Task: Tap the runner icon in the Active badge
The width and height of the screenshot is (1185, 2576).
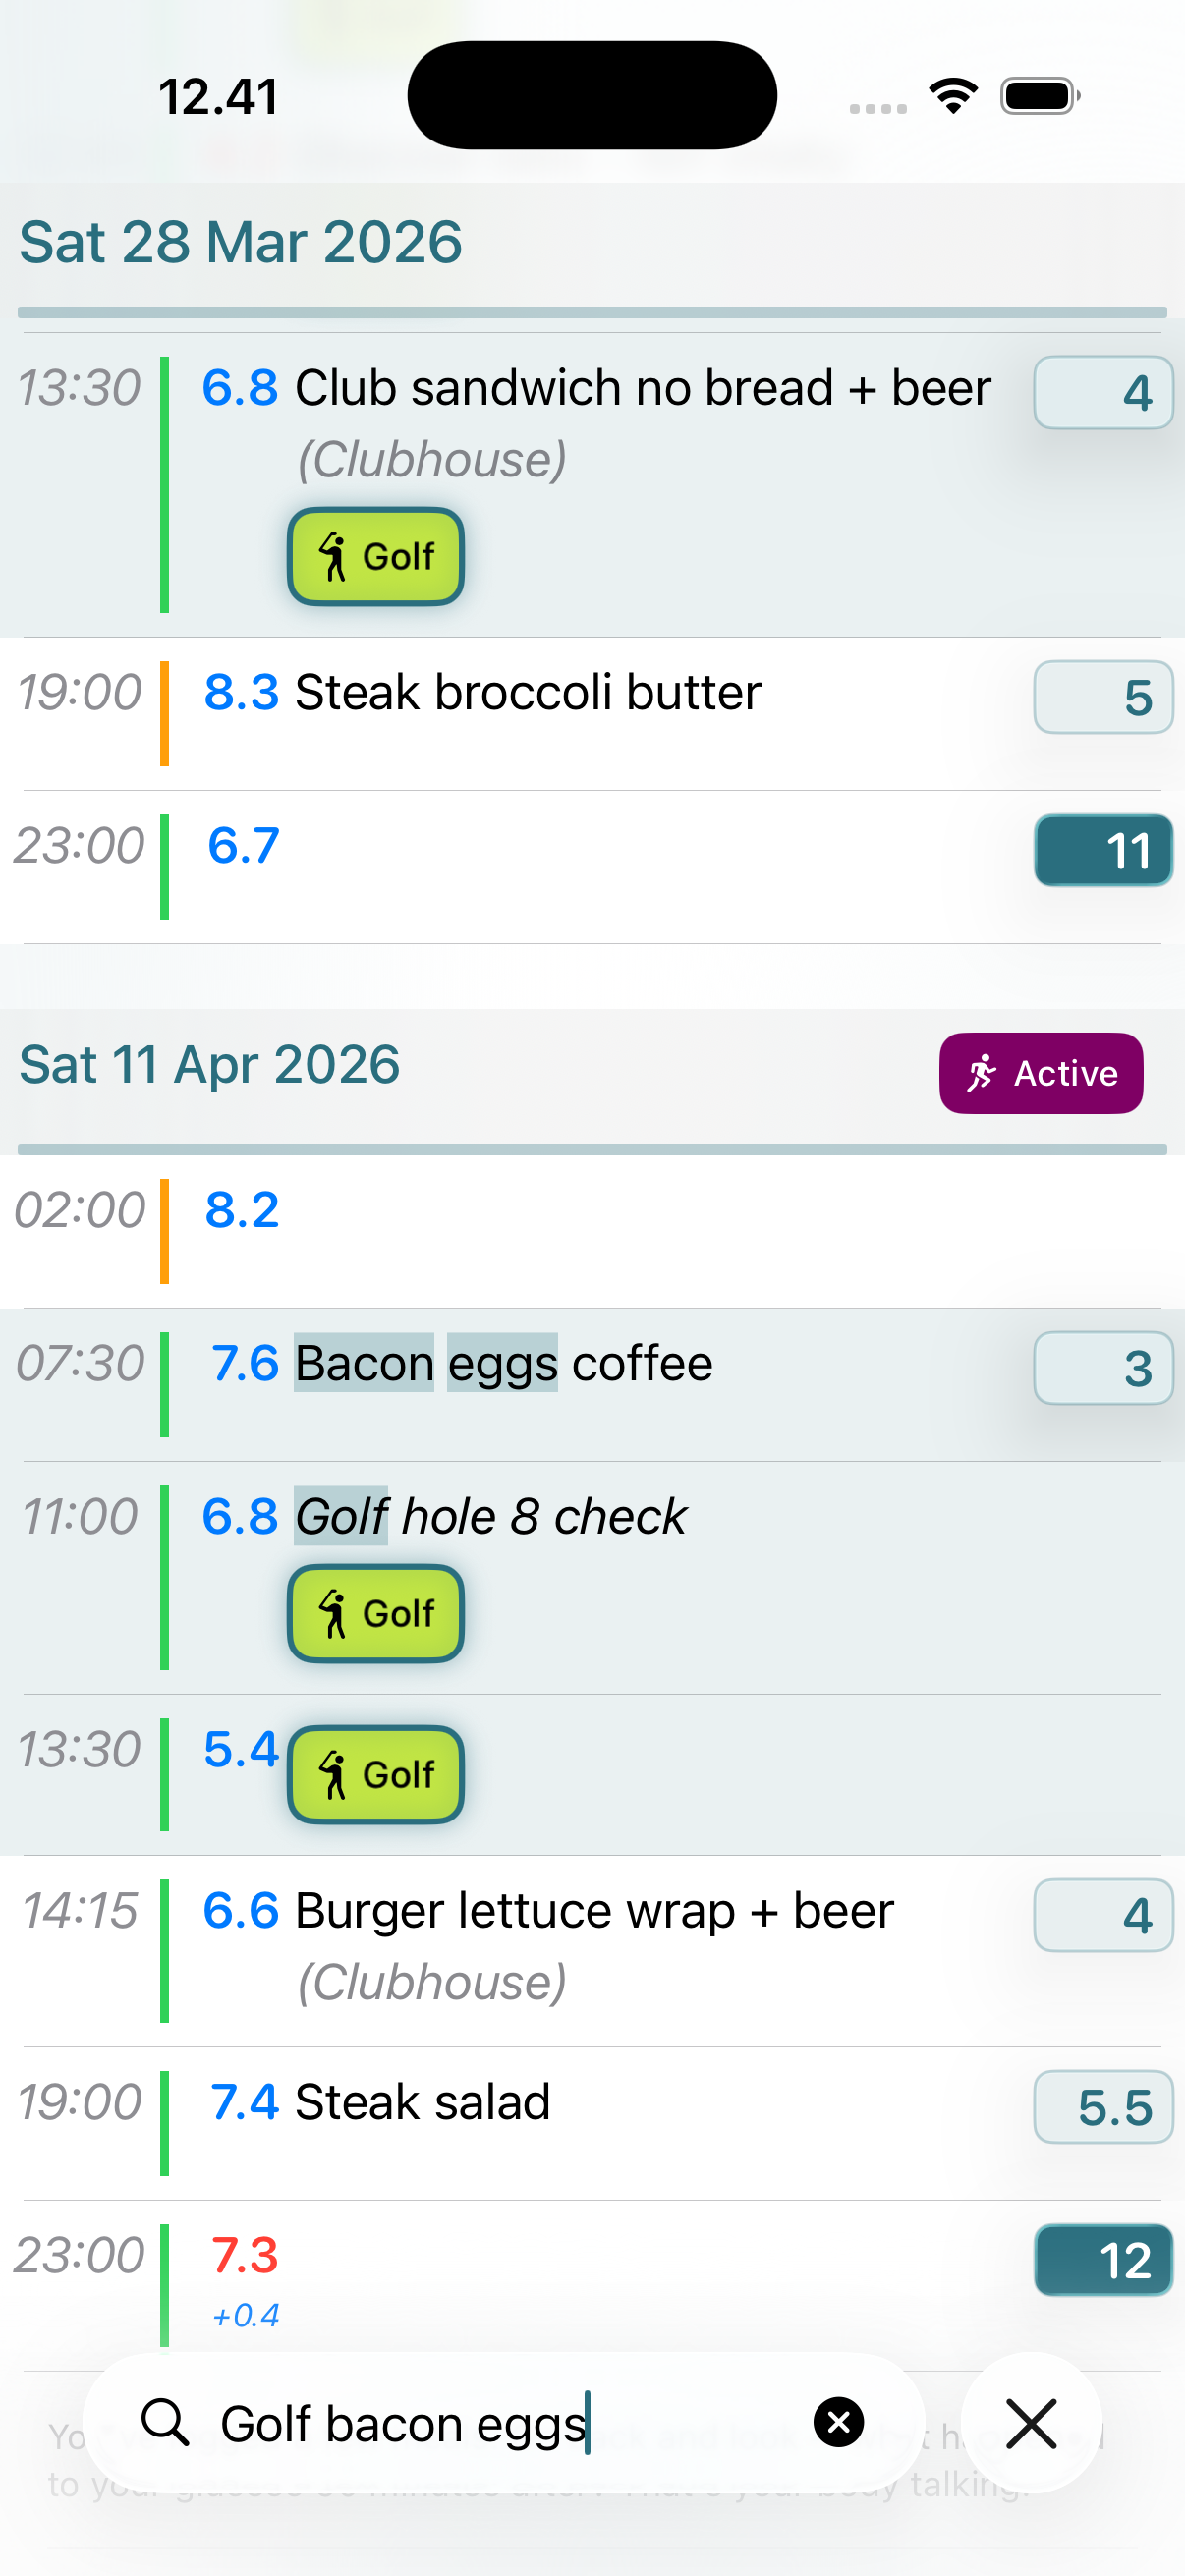Action: click(983, 1072)
